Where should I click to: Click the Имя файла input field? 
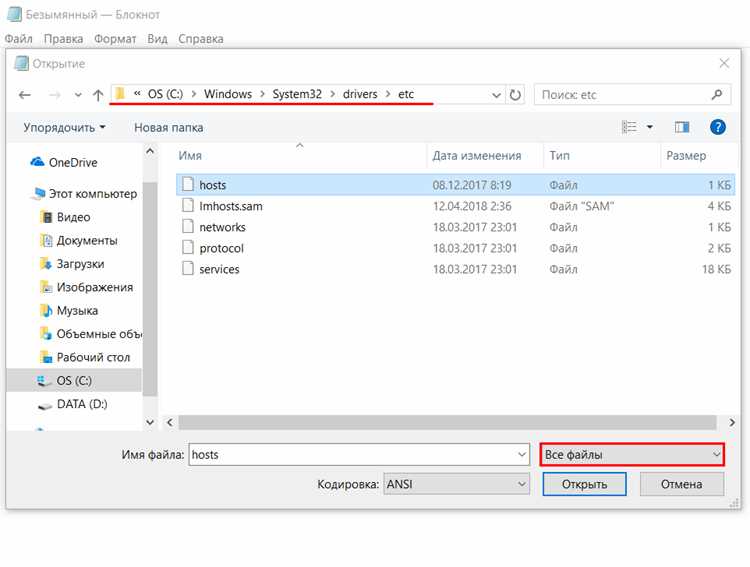tap(359, 454)
